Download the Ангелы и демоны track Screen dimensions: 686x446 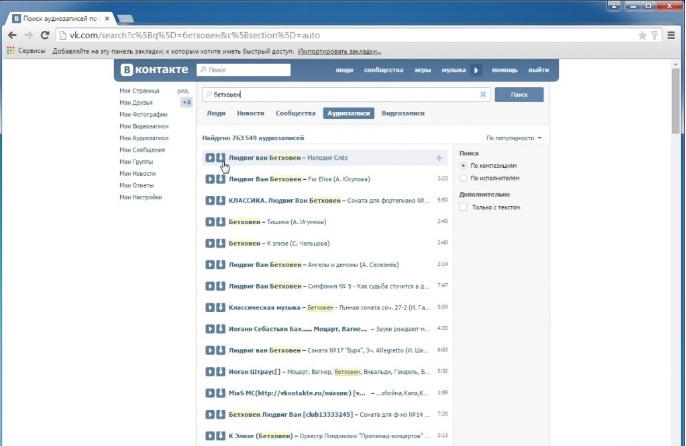coord(221,265)
